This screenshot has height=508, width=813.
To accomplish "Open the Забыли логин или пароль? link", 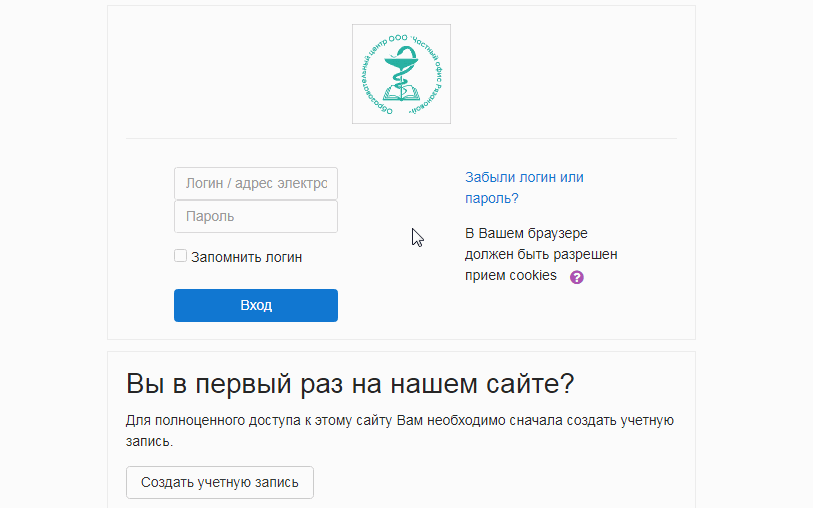I will (524, 188).
